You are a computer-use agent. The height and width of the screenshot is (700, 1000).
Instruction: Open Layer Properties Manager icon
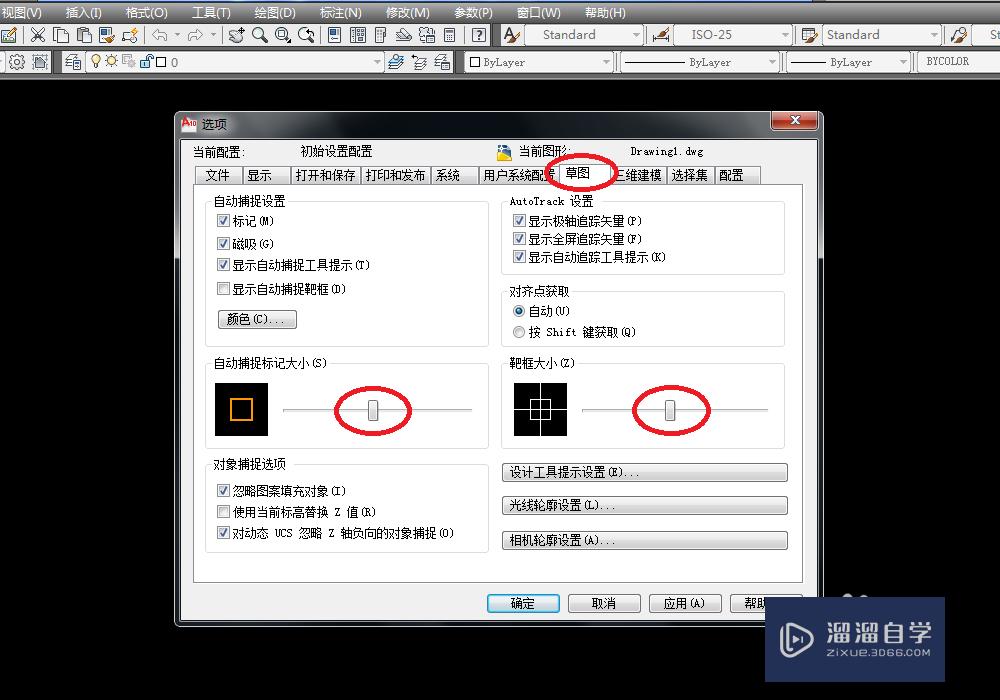(x=73, y=62)
